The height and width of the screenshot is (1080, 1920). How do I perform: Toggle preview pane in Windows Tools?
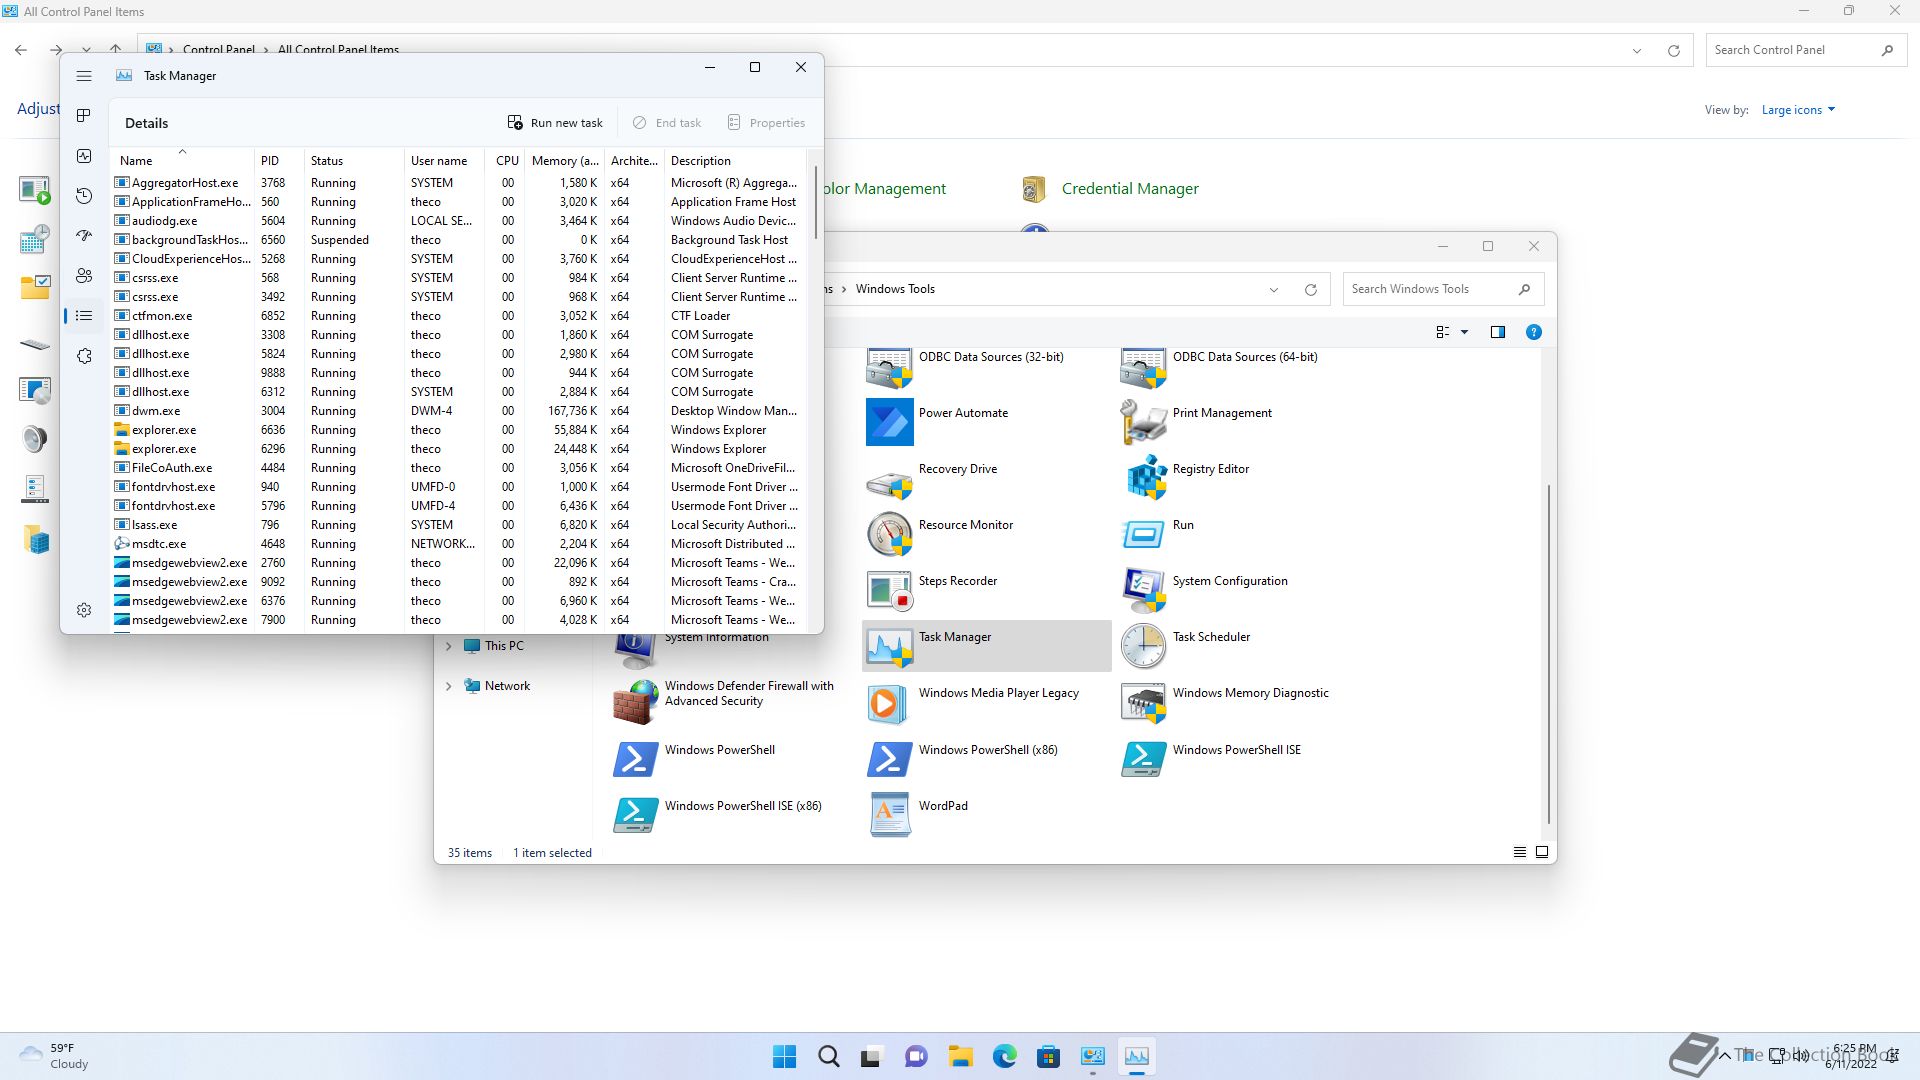coord(1498,332)
